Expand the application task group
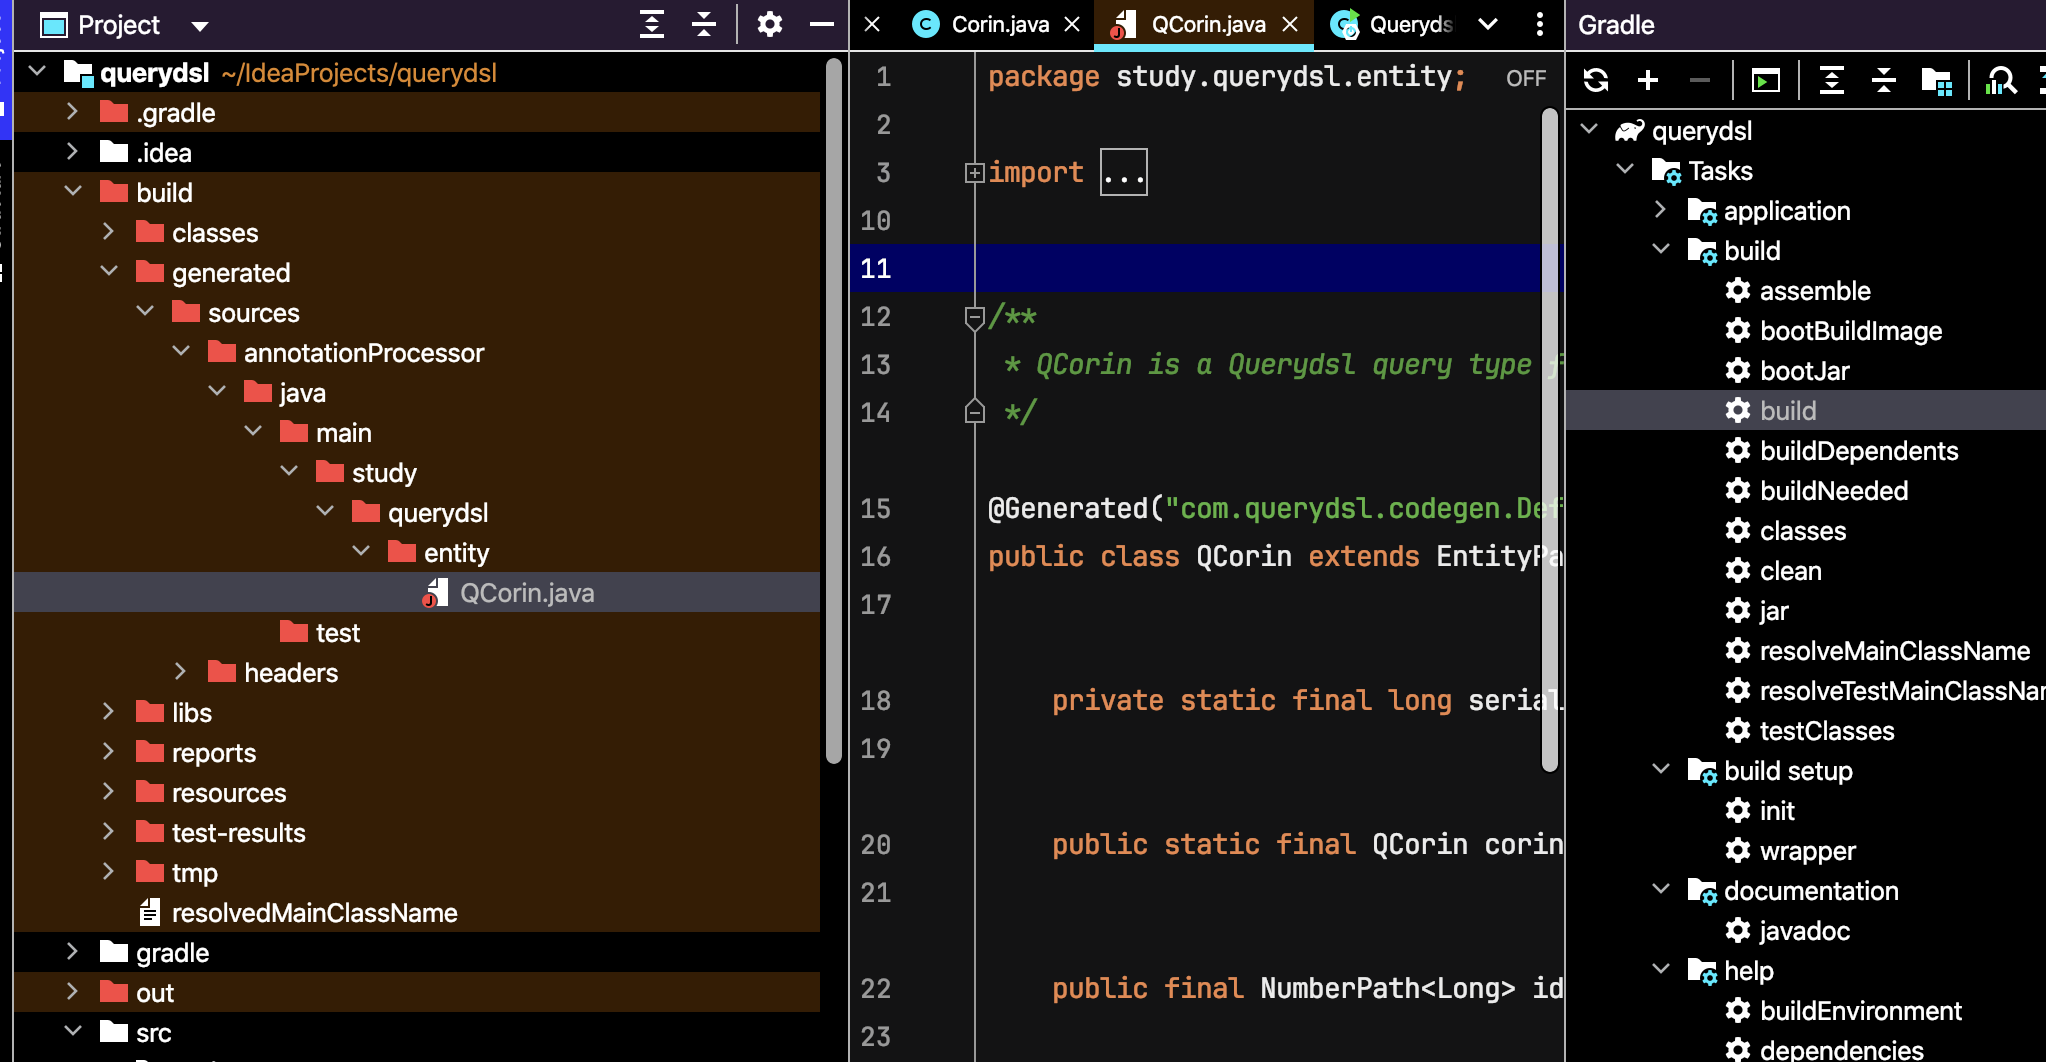This screenshot has height=1062, width=2046. (1661, 210)
